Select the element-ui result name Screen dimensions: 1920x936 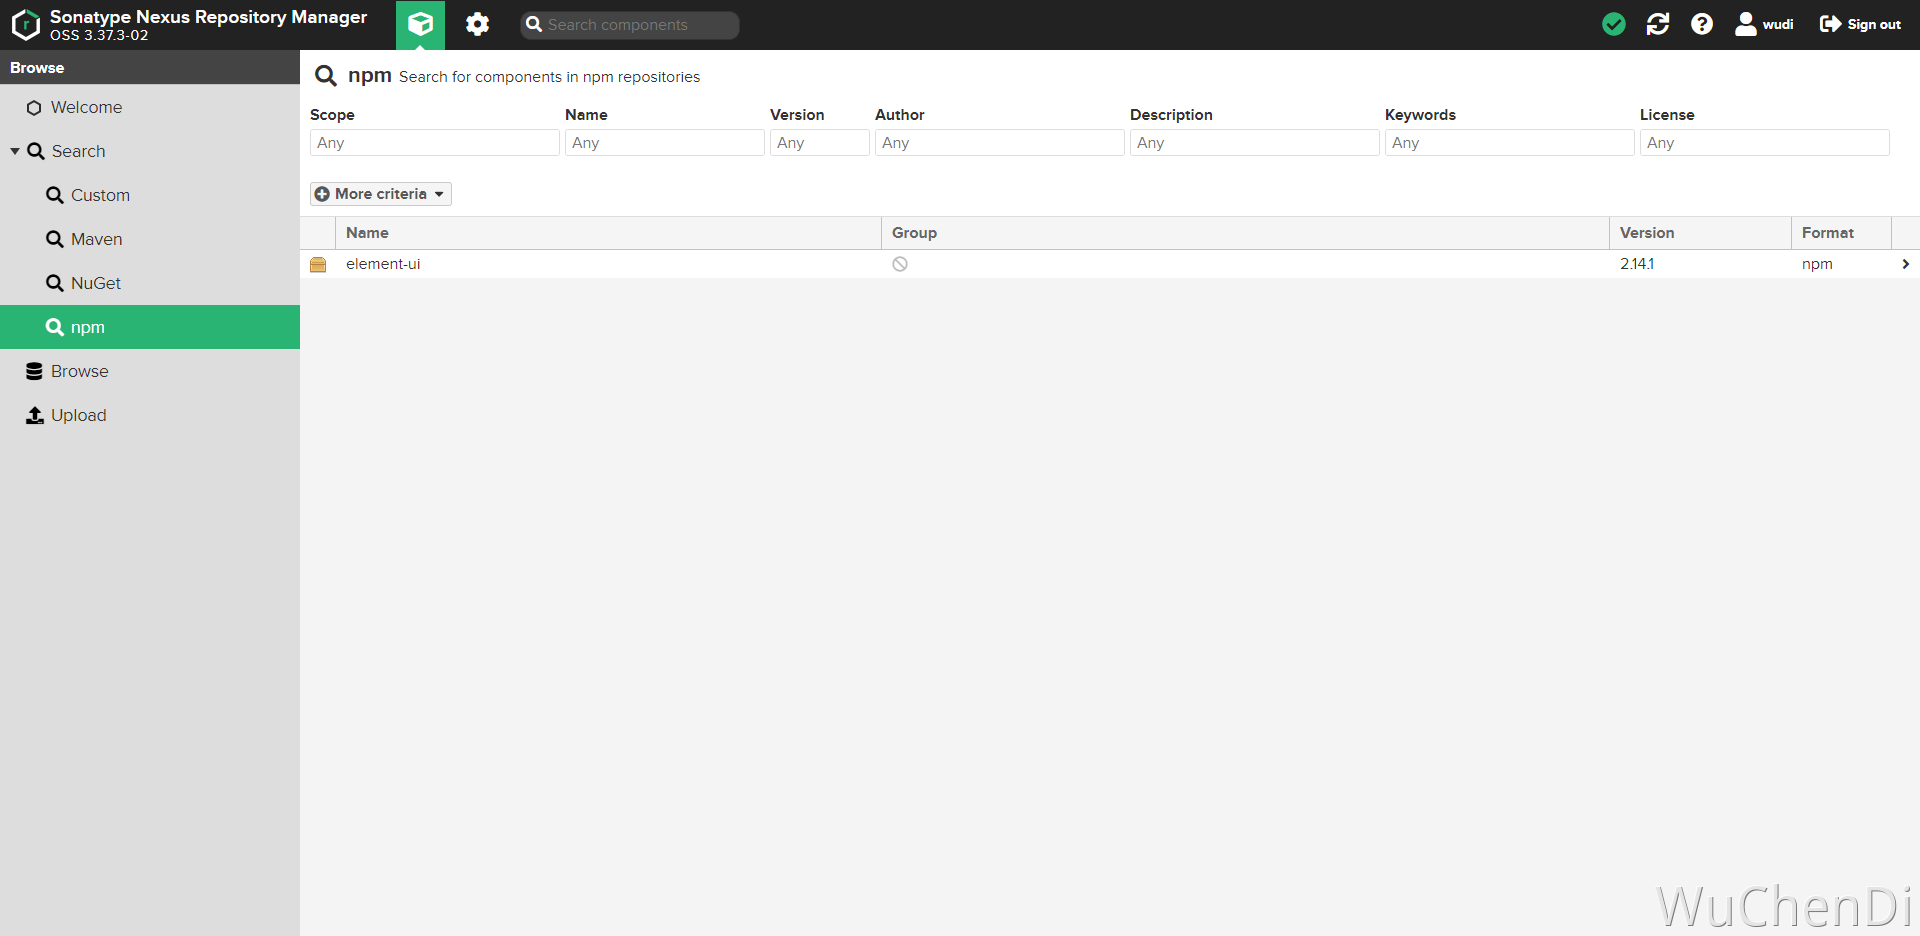383,264
